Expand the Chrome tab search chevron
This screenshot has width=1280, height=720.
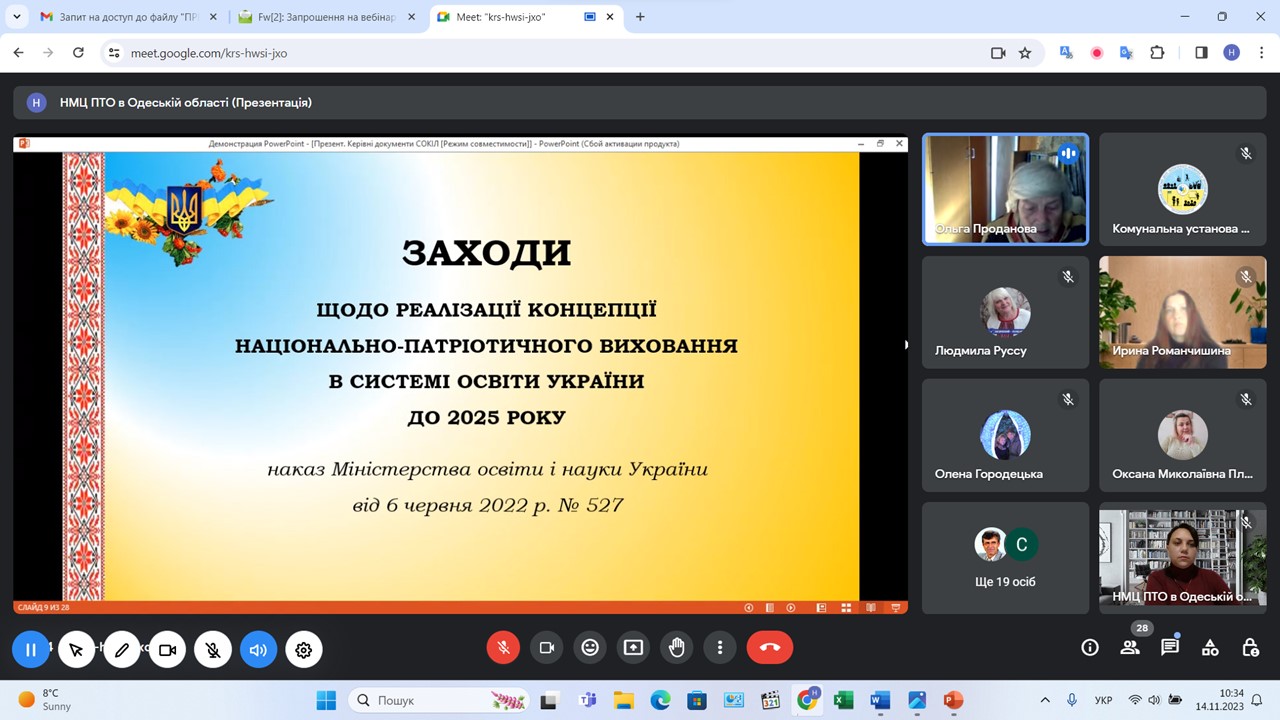coord(17,17)
